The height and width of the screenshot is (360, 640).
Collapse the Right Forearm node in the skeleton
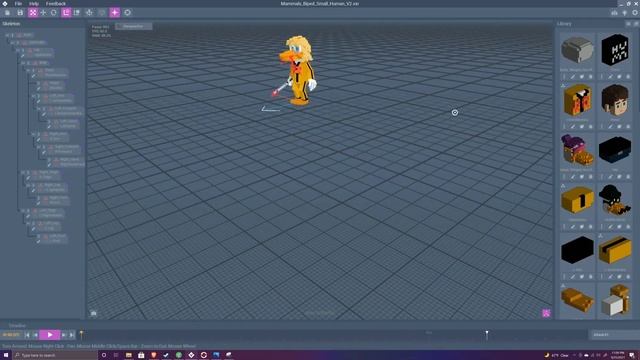(39, 147)
